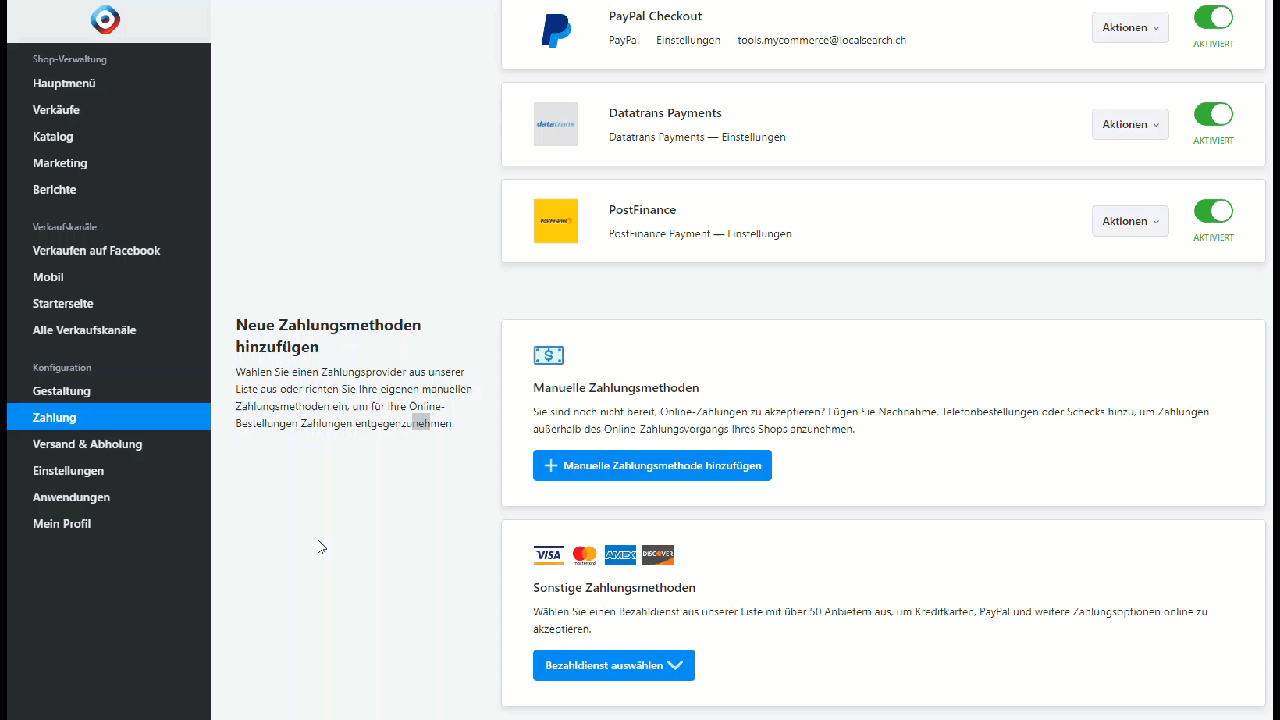
Task: Click Einstellungen link under Datatrans Payments
Action: coord(753,137)
